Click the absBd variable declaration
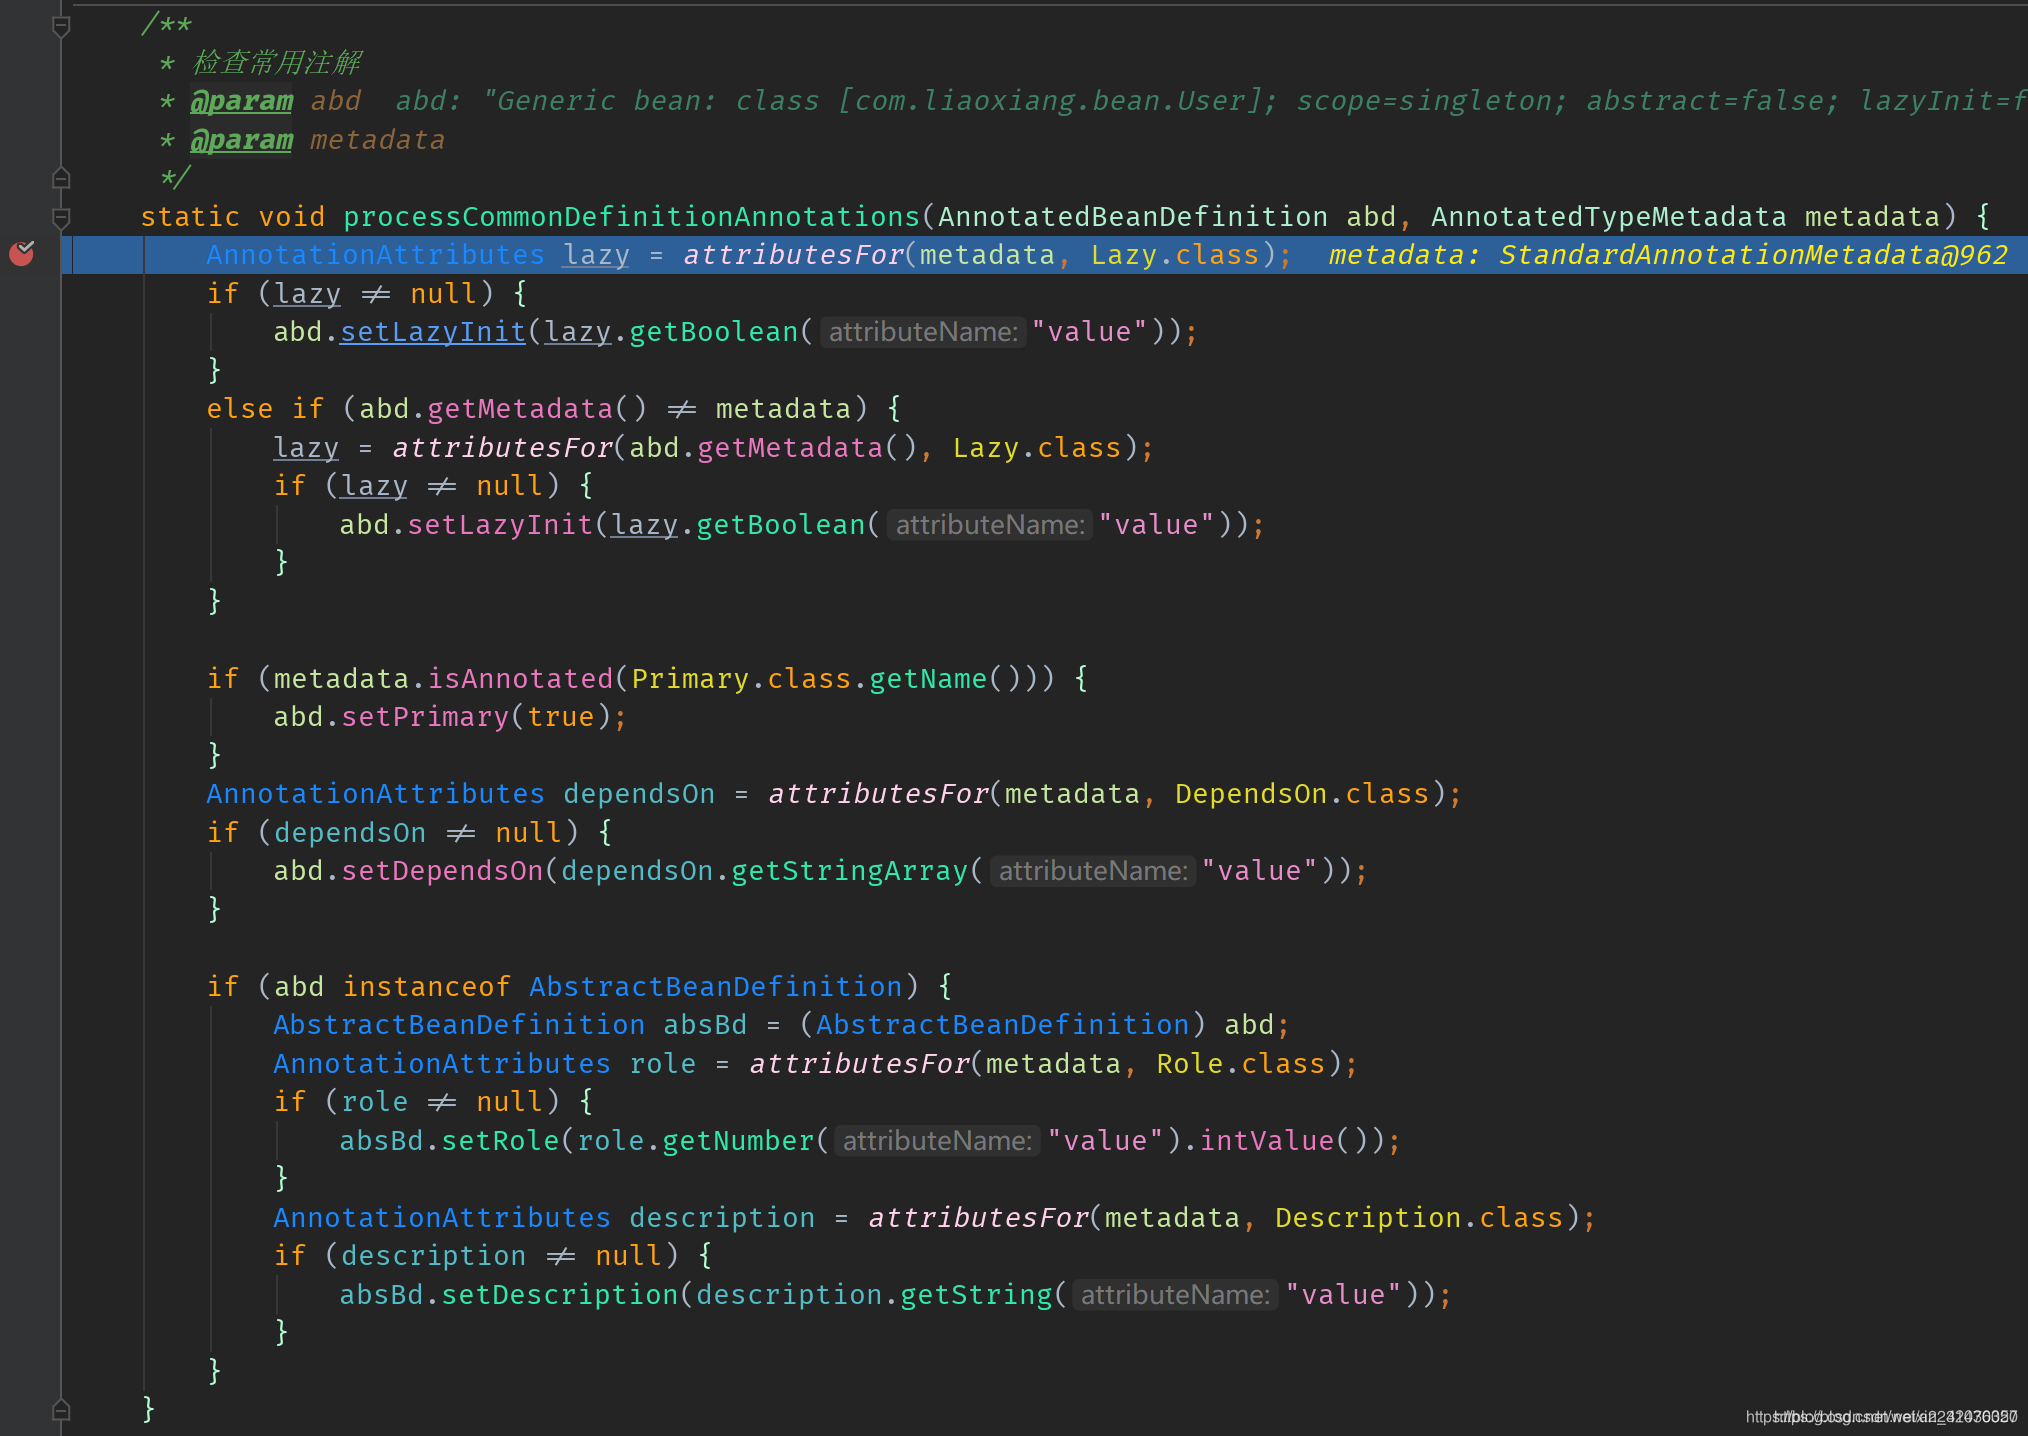 705,1025
